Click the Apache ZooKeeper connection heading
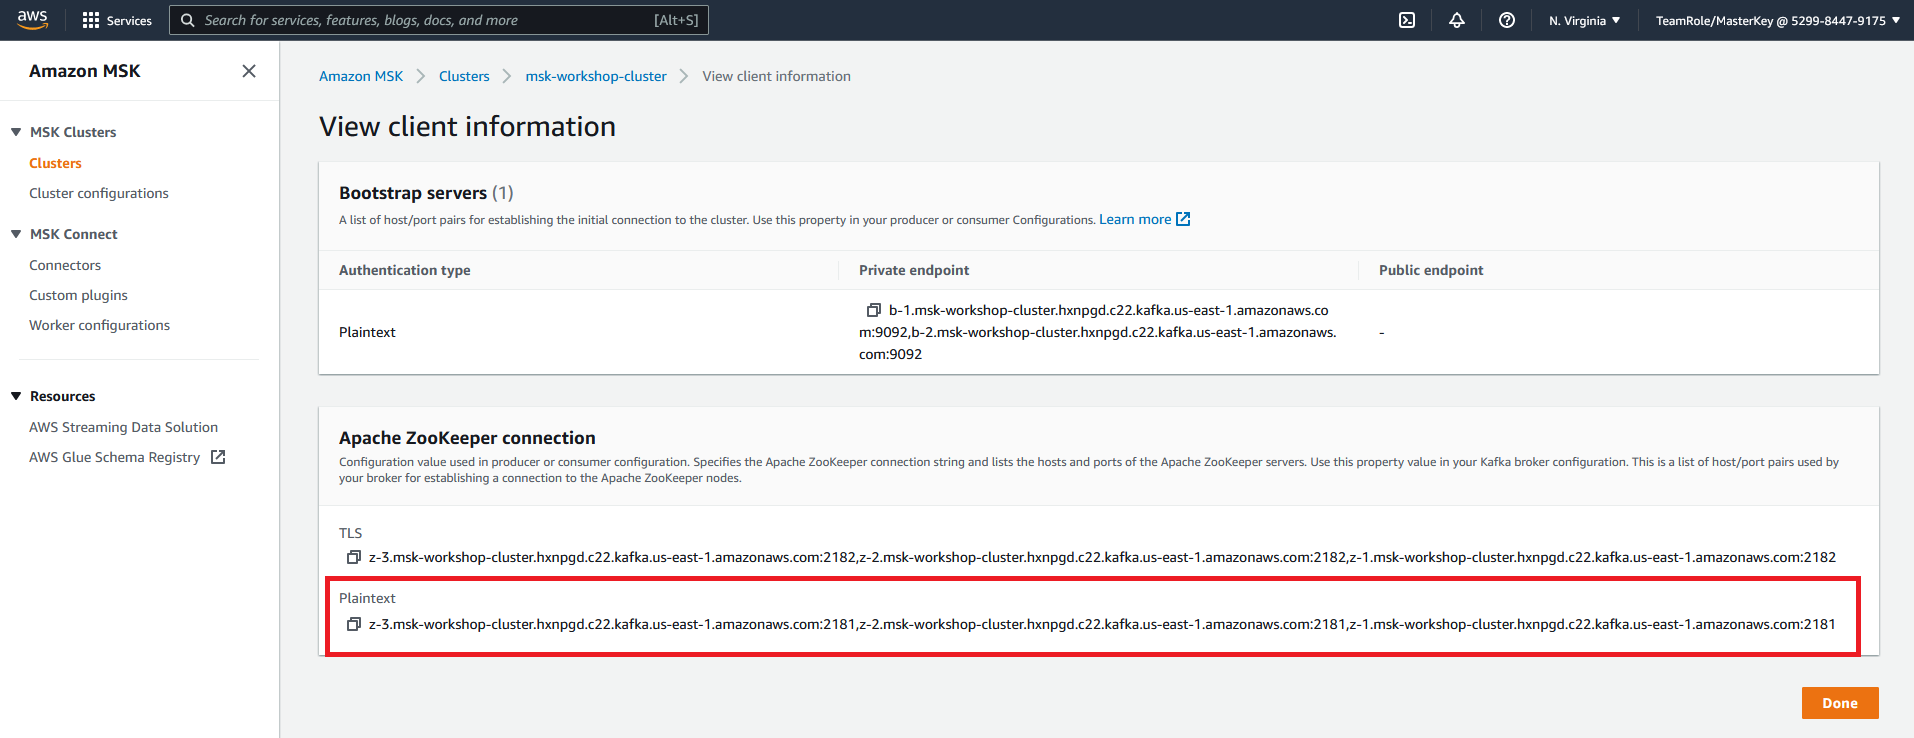Screen dimensions: 1914x738 click(467, 438)
